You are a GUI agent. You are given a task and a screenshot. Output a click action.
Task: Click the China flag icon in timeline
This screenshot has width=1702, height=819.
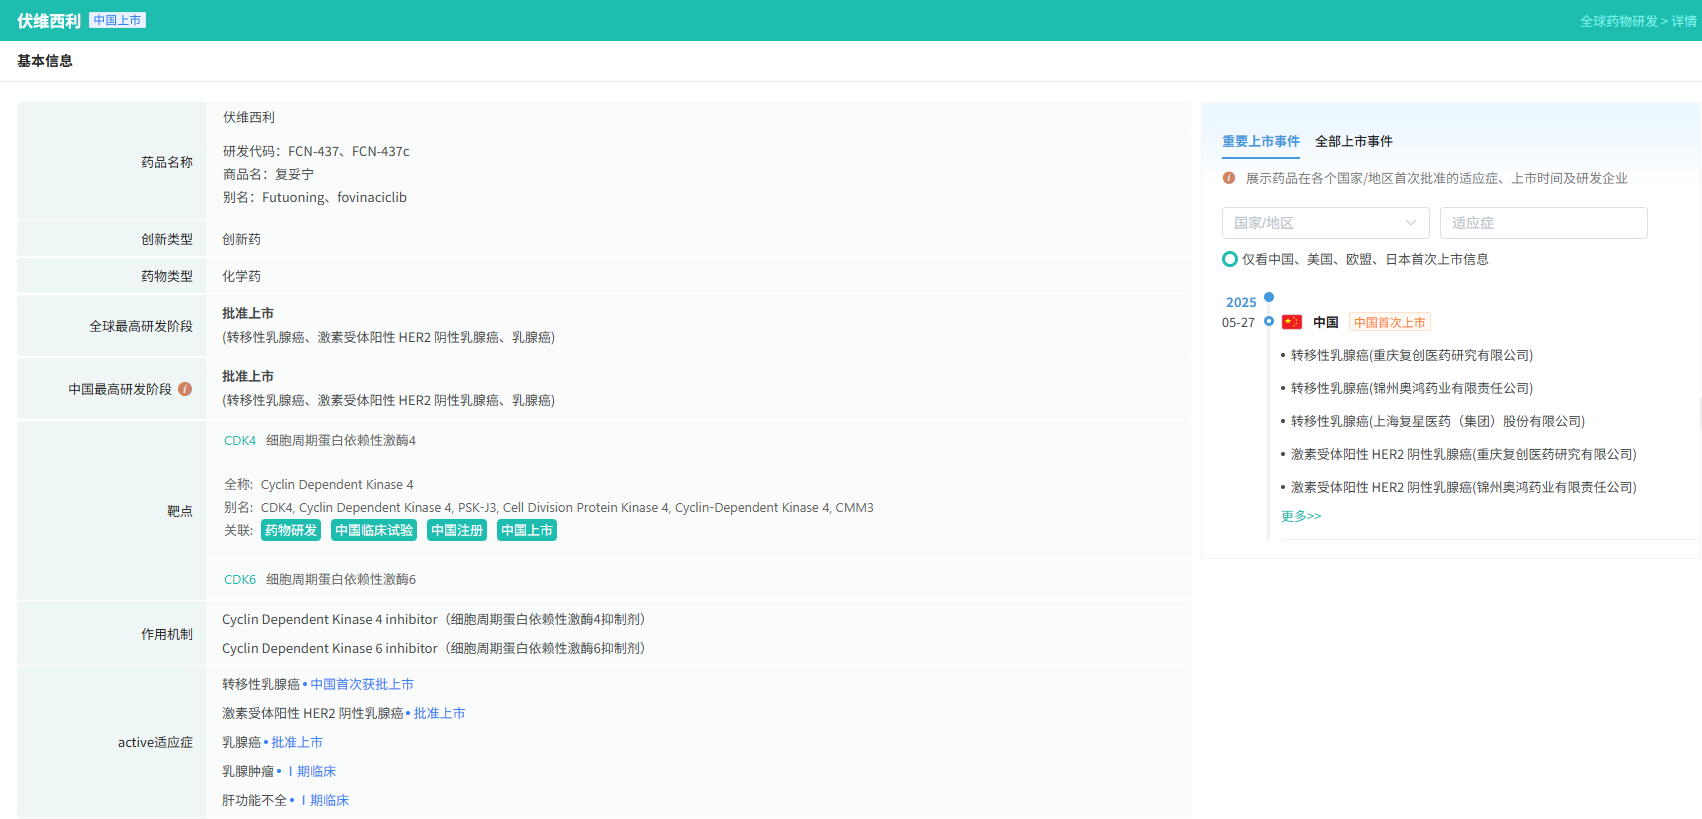[x=1291, y=322]
